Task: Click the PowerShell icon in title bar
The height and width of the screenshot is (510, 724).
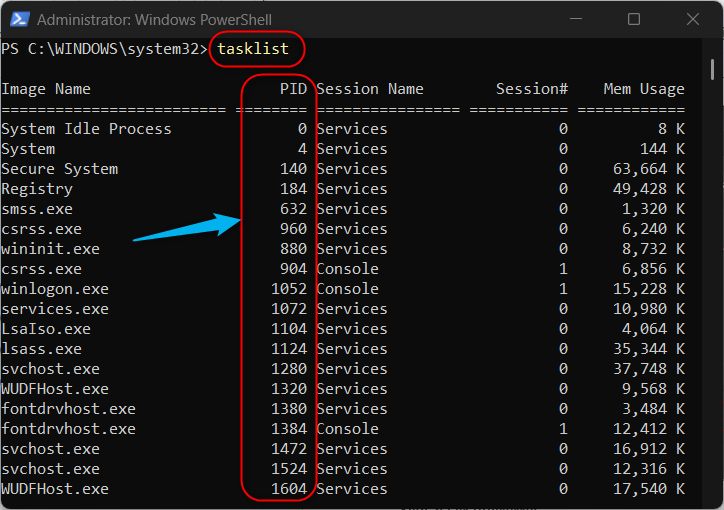Action: [20, 19]
